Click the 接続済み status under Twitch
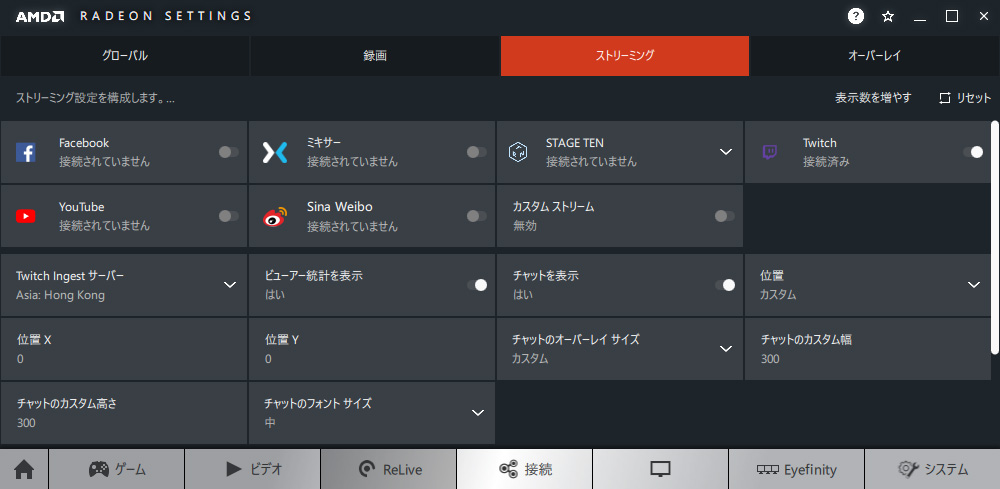 click(x=826, y=162)
